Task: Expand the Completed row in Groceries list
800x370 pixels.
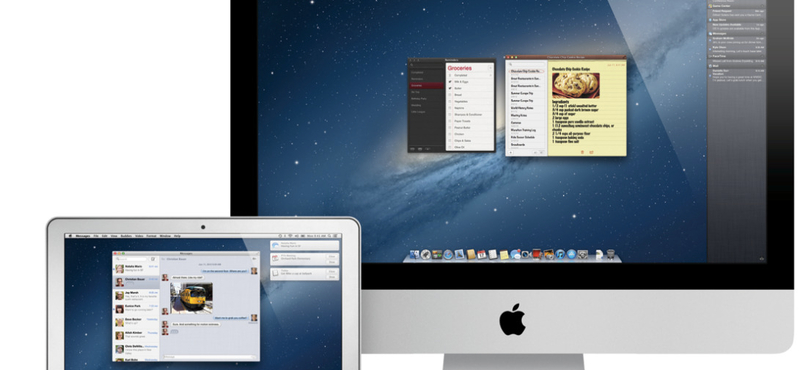Action: [x=490, y=75]
